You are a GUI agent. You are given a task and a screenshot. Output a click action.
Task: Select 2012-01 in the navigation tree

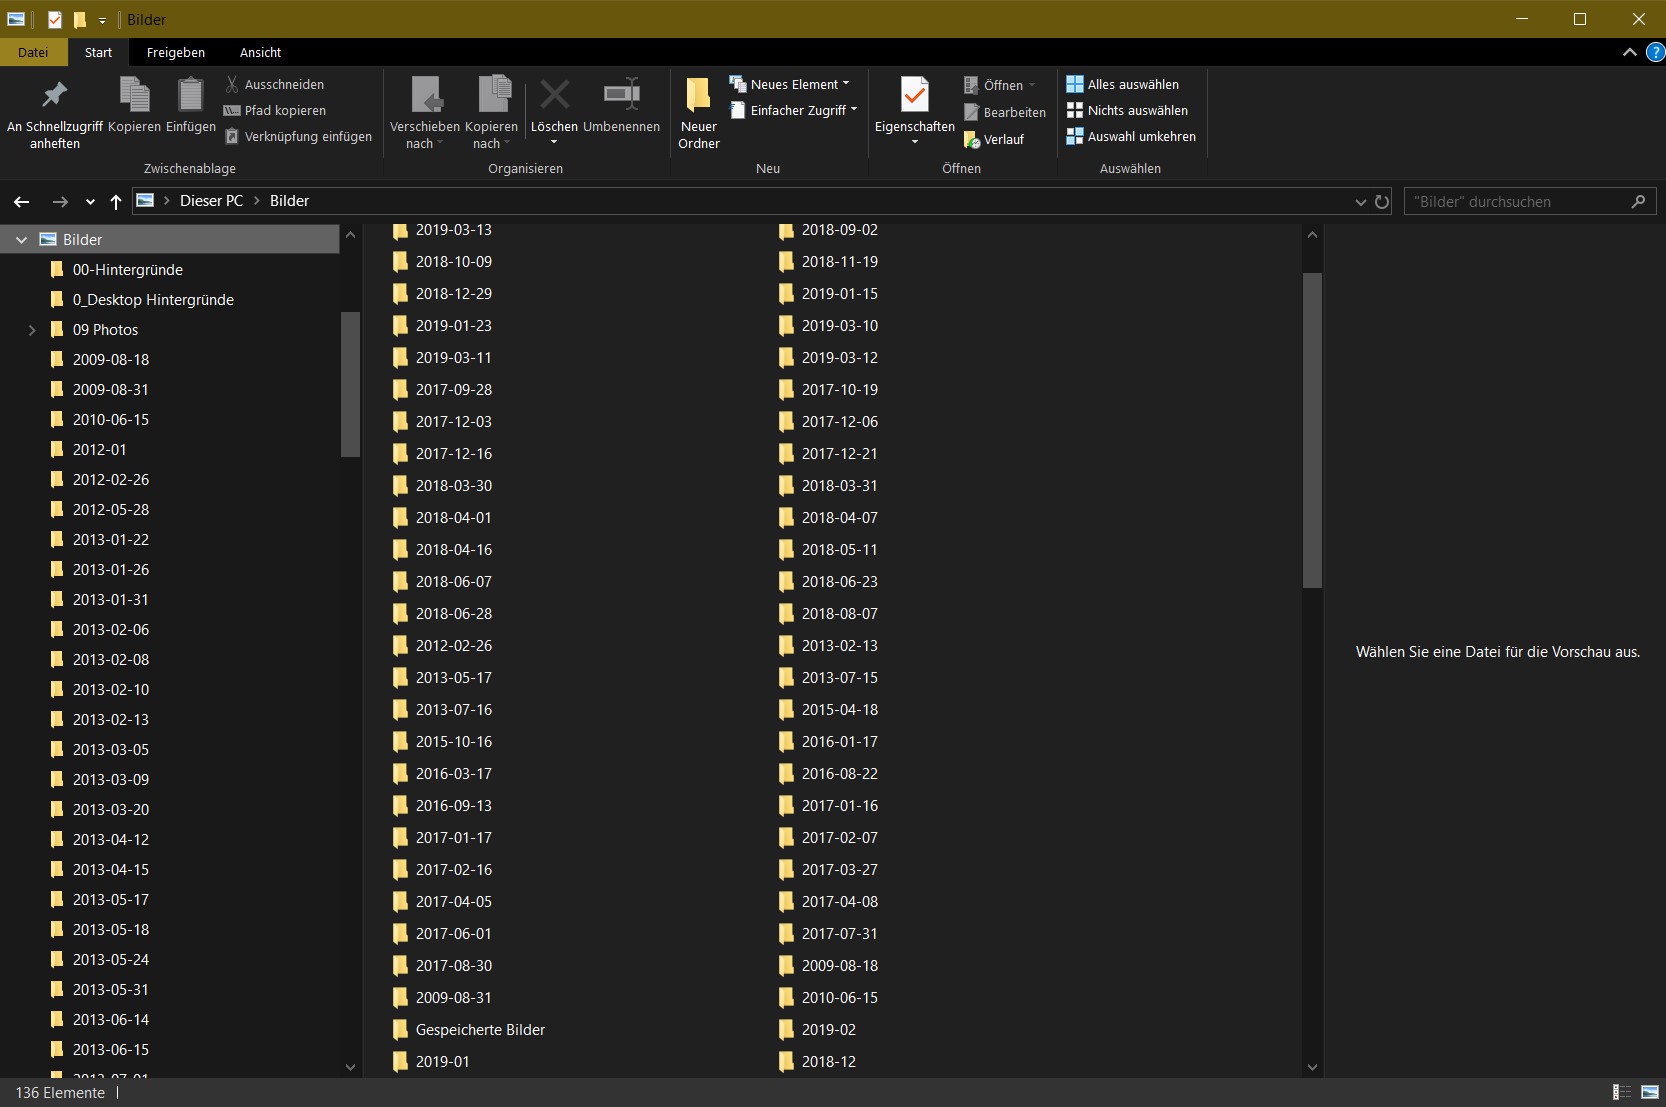coord(100,450)
